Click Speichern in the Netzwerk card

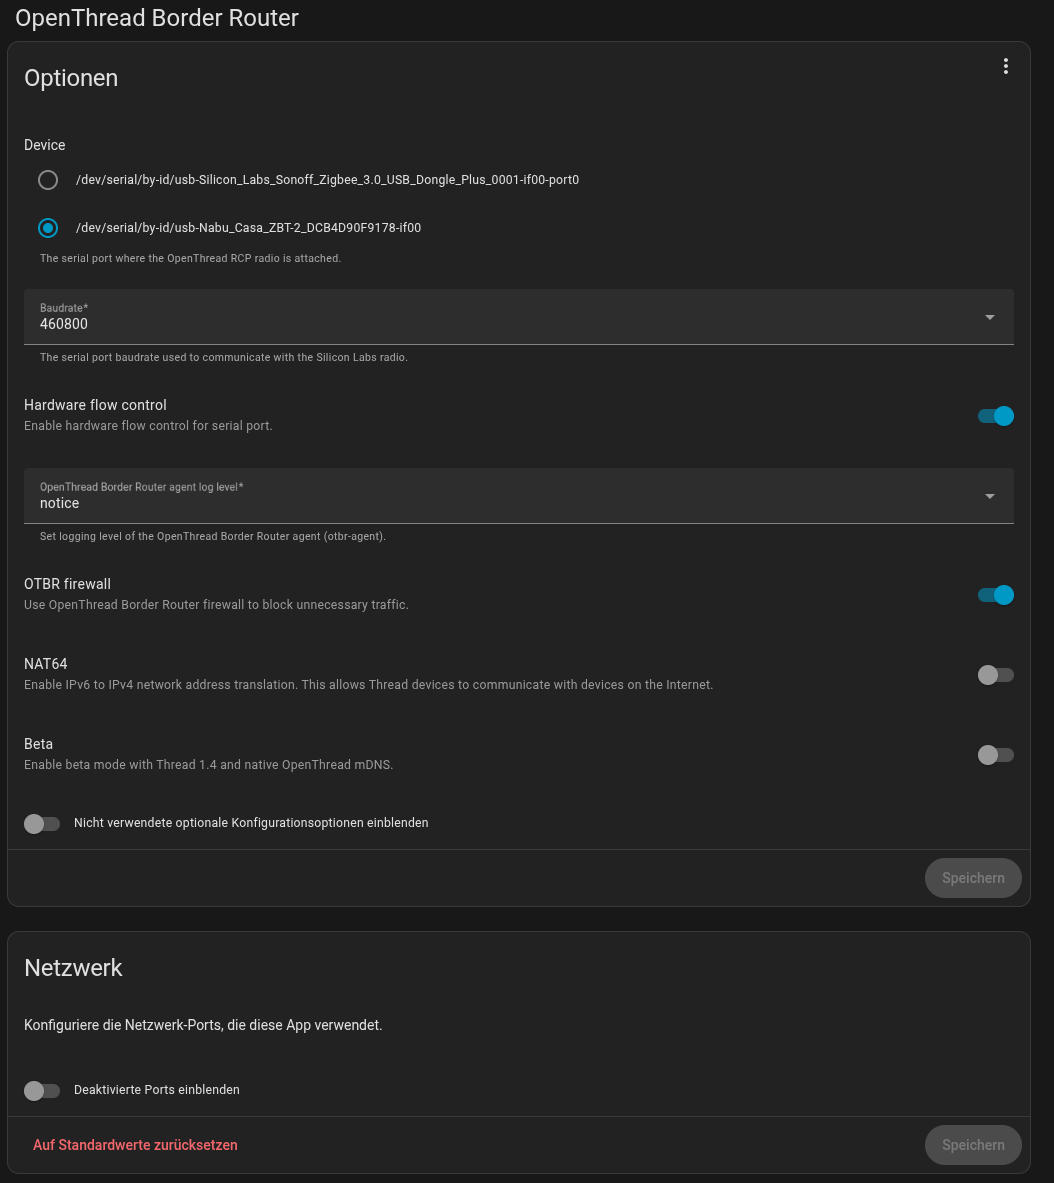pos(972,1145)
